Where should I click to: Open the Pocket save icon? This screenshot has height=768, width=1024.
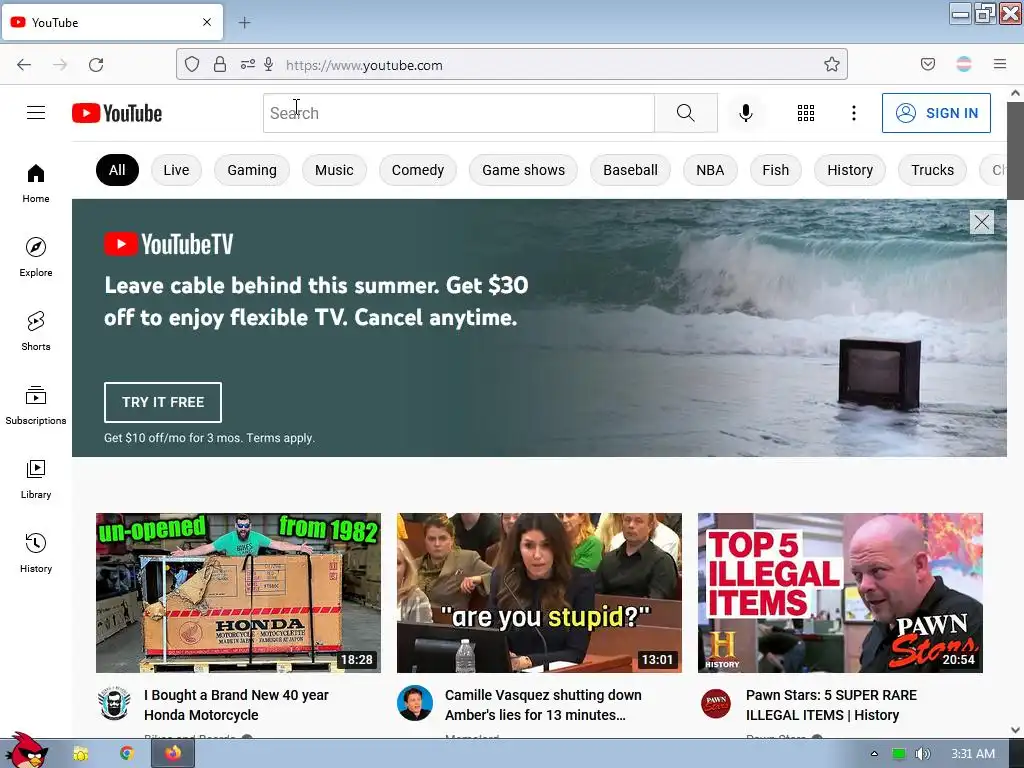coord(928,64)
